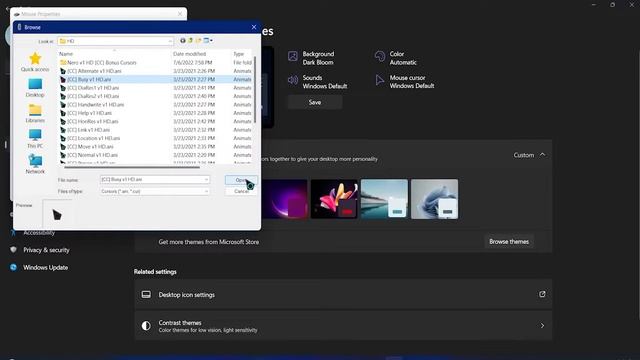Click the date cell 7/6/2022 7:58 PM
This screenshot has height=360, width=640.
pyautogui.click(x=192, y=62)
